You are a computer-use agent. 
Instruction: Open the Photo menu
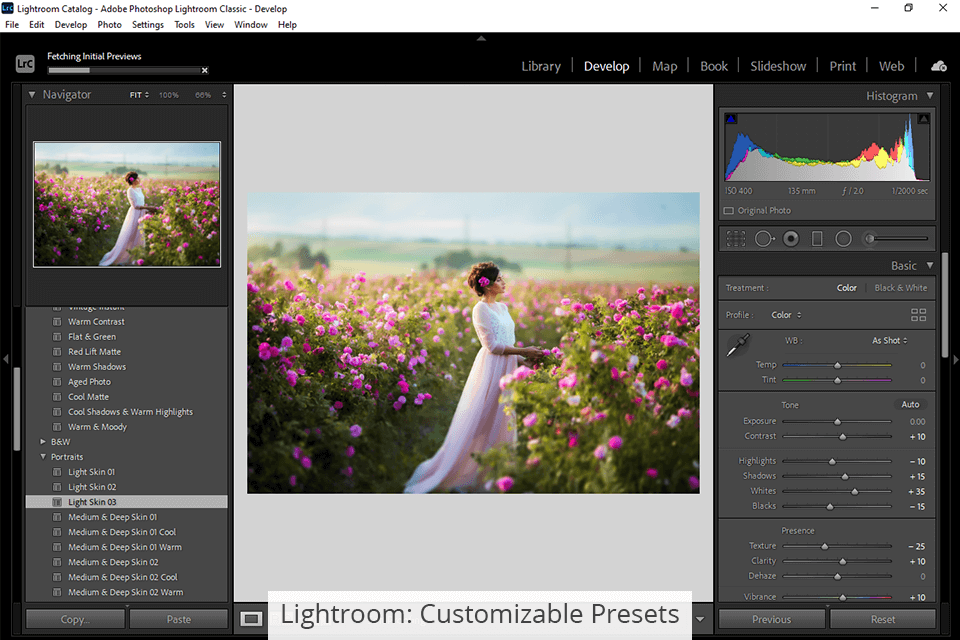click(109, 24)
